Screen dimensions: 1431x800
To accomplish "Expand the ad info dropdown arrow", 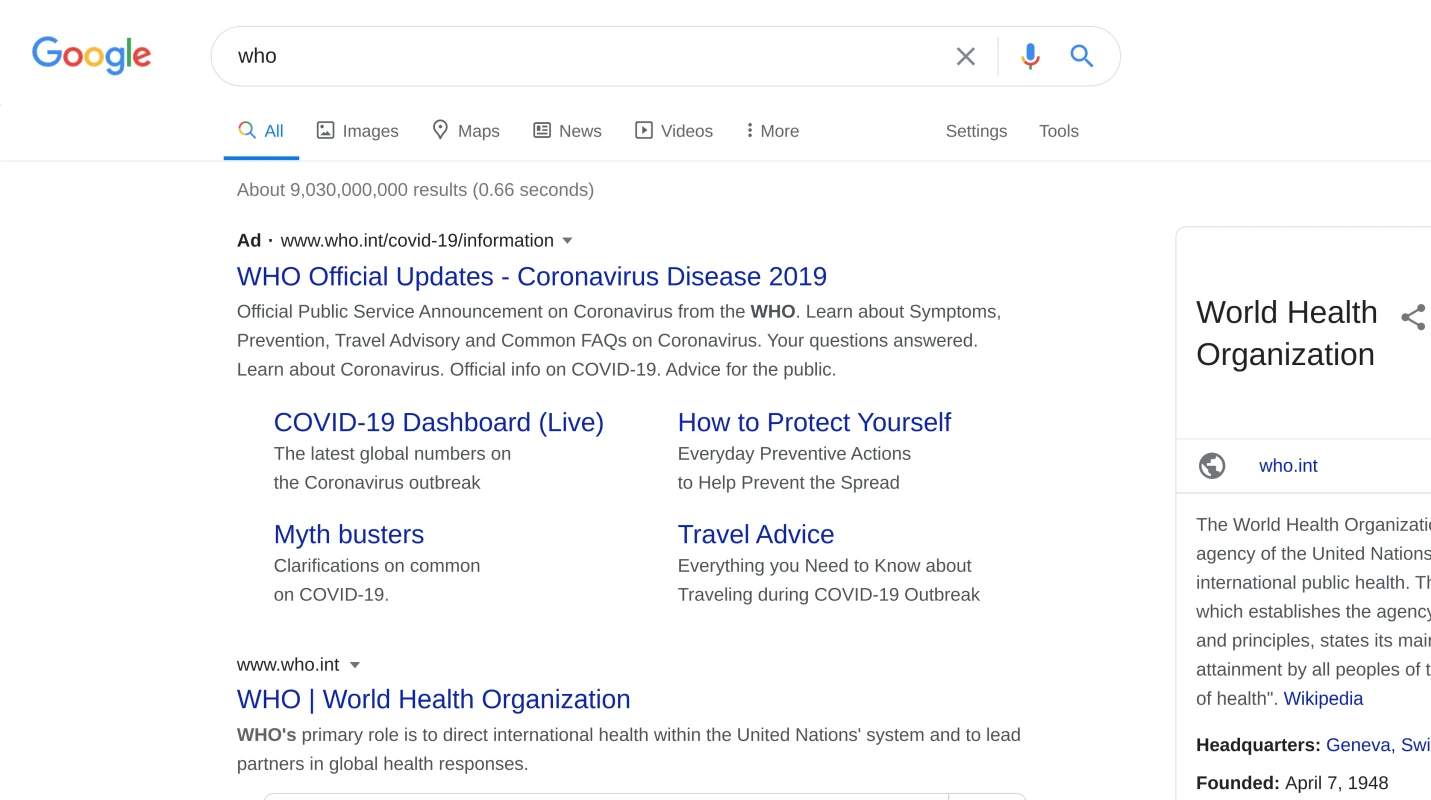I will (567, 240).
